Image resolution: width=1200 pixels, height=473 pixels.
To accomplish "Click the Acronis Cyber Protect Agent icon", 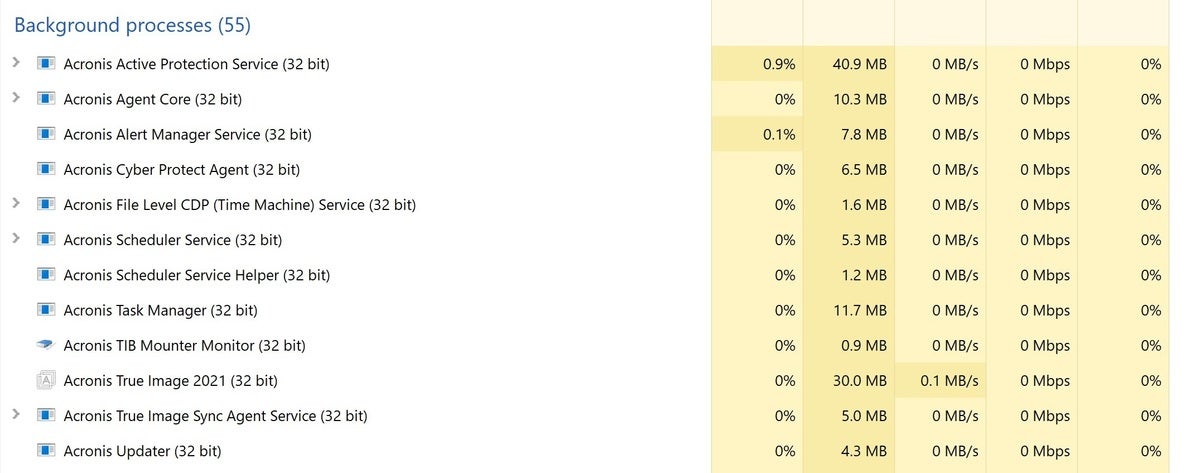I will [x=45, y=169].
